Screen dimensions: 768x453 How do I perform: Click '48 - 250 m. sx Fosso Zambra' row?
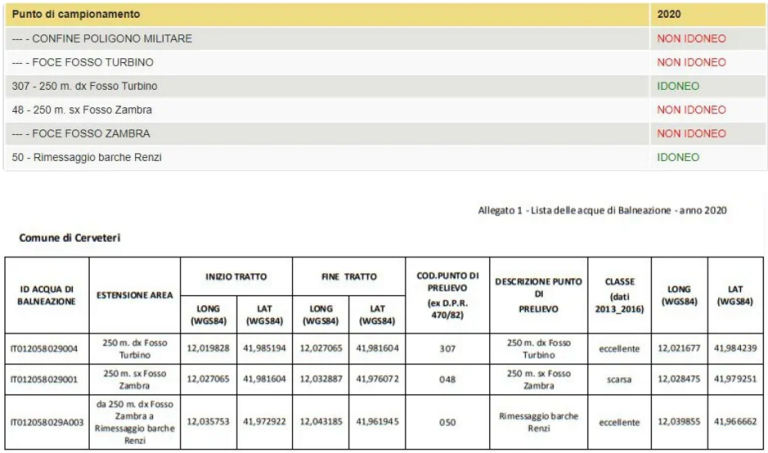point(82,110)
